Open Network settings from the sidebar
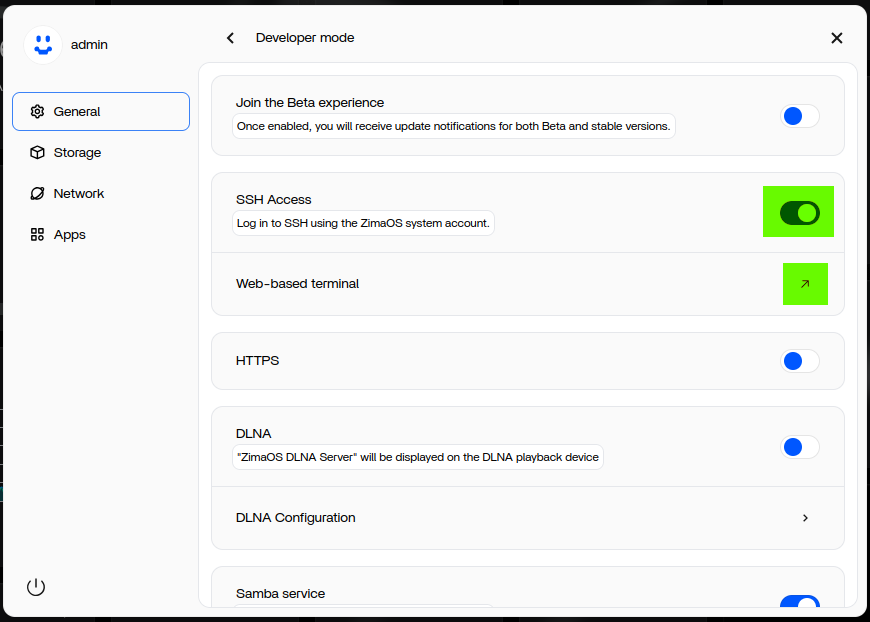The image size is (870, 622). pos(37,193)
